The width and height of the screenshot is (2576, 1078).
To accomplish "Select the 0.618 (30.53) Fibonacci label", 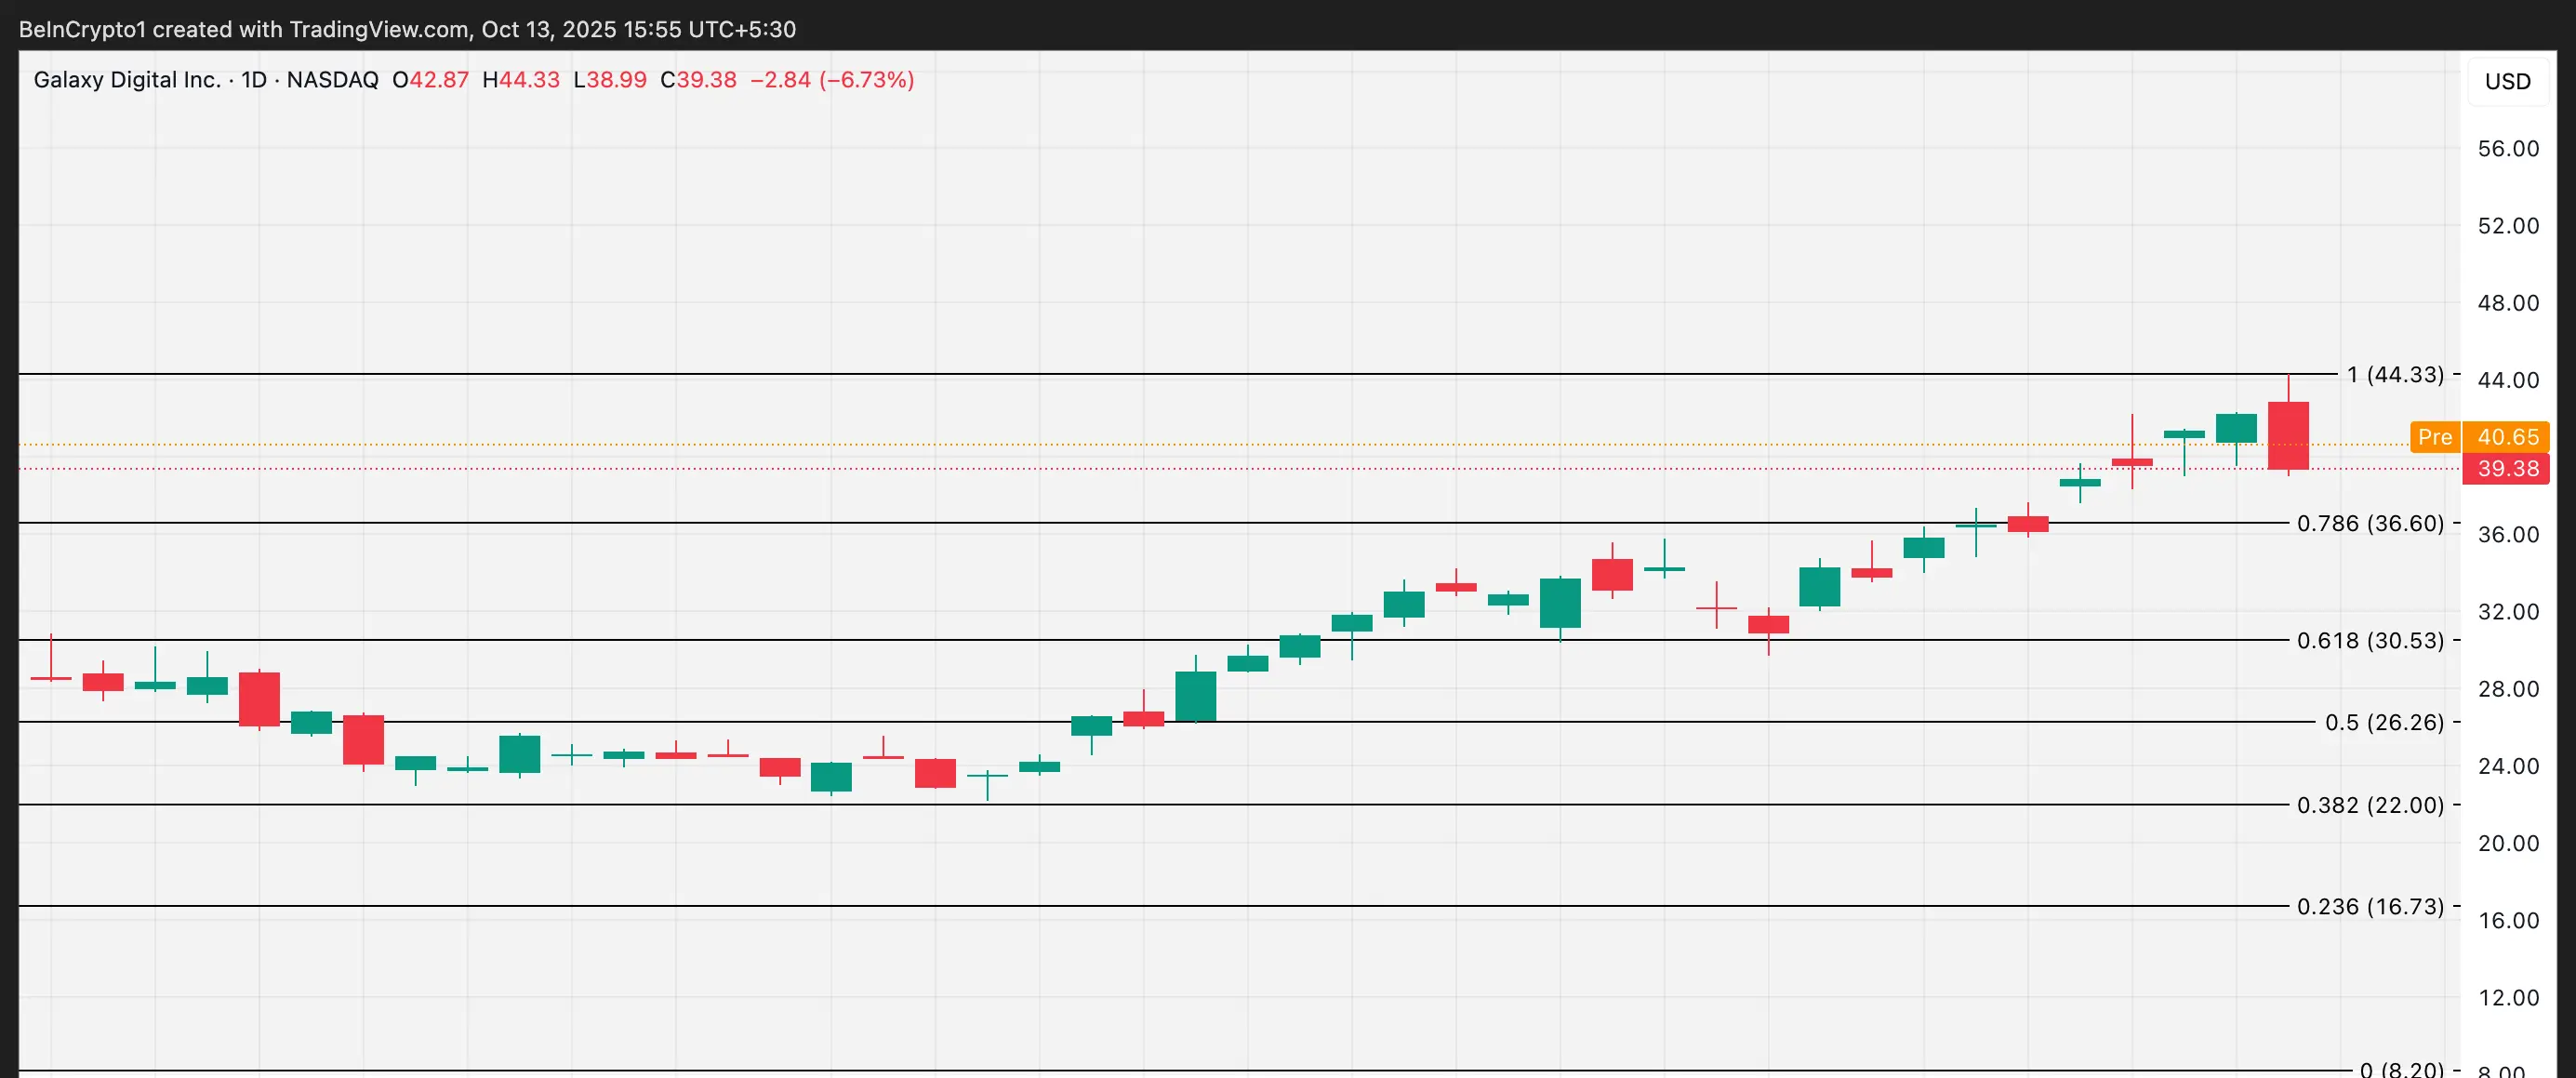I will (2369, 640).
